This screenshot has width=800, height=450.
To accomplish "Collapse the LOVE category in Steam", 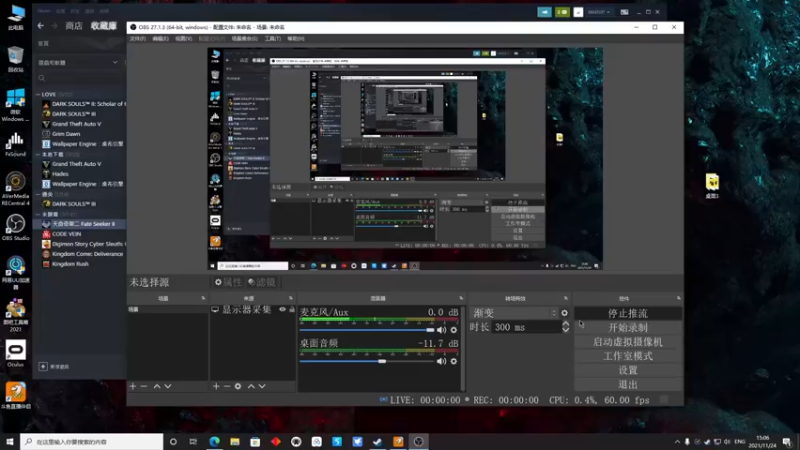I will (38, 94).
